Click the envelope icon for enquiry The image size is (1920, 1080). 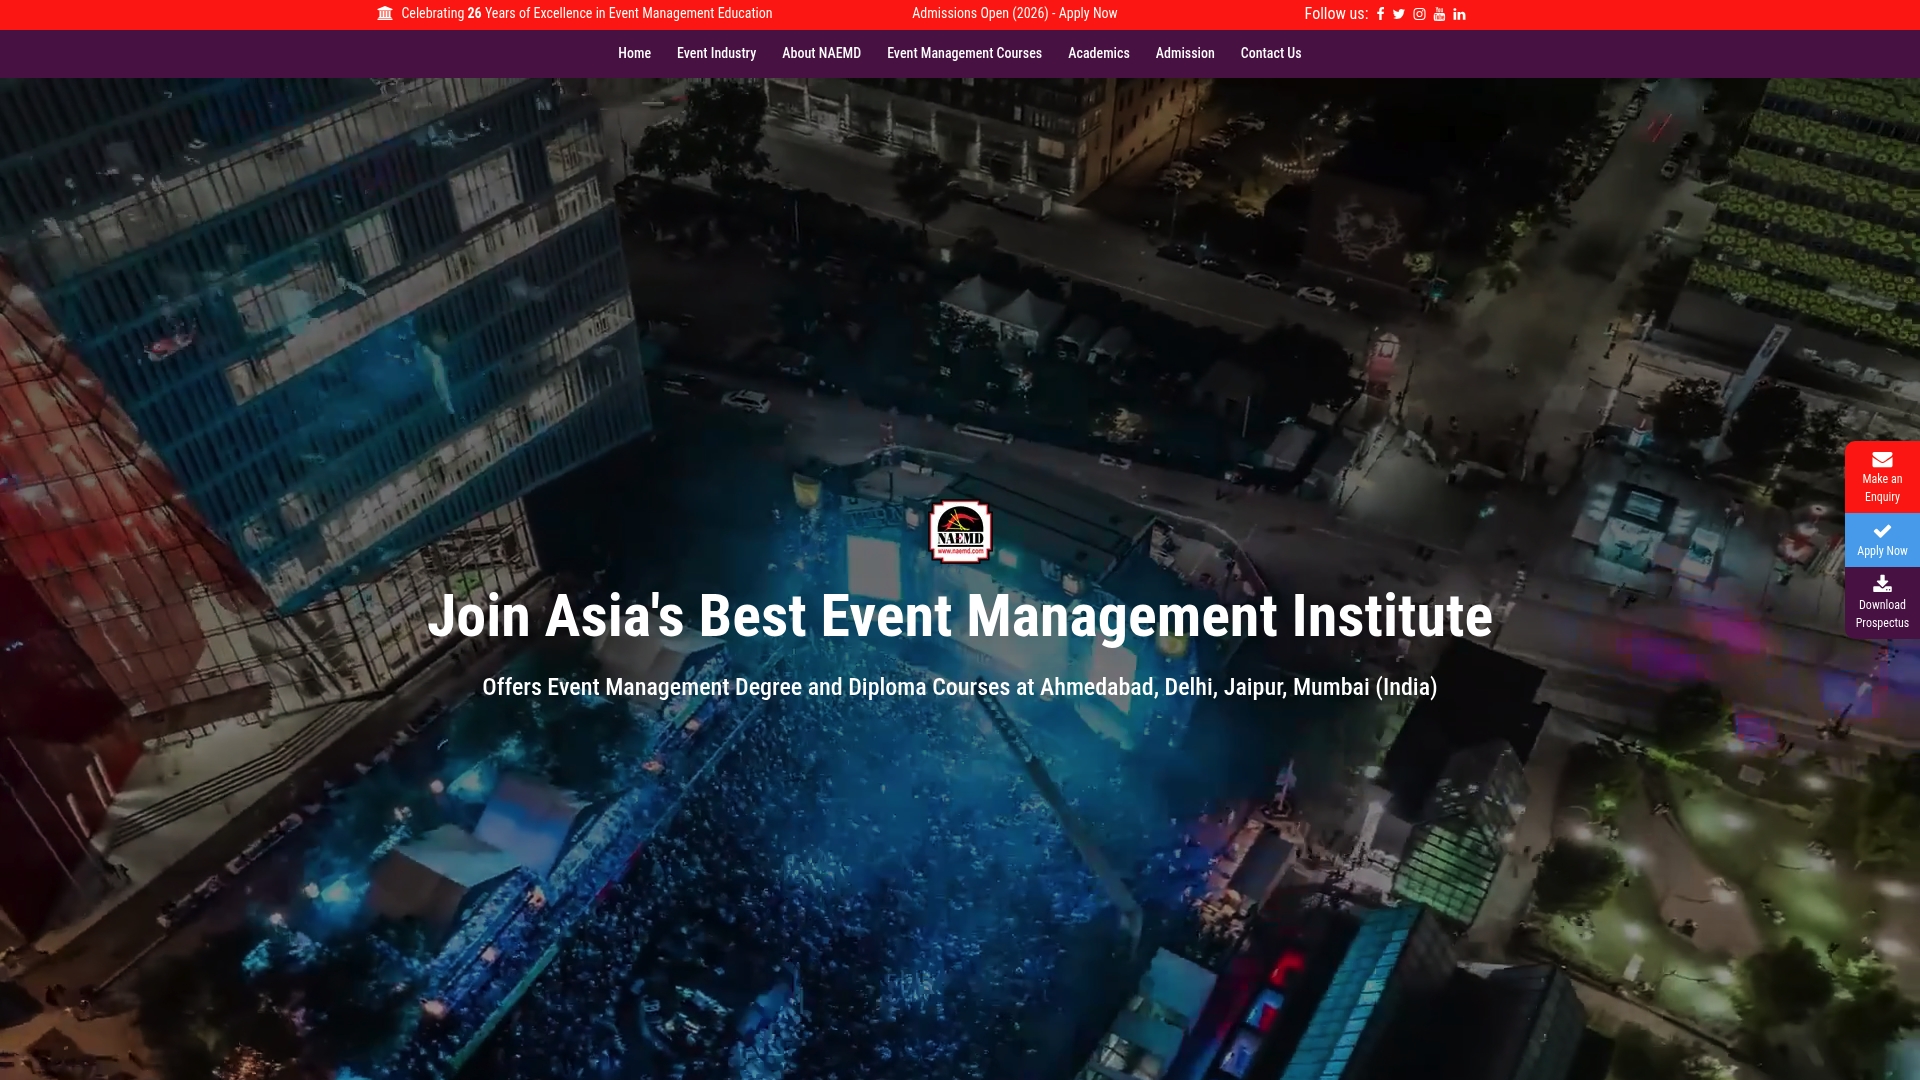pos(1882,459)
